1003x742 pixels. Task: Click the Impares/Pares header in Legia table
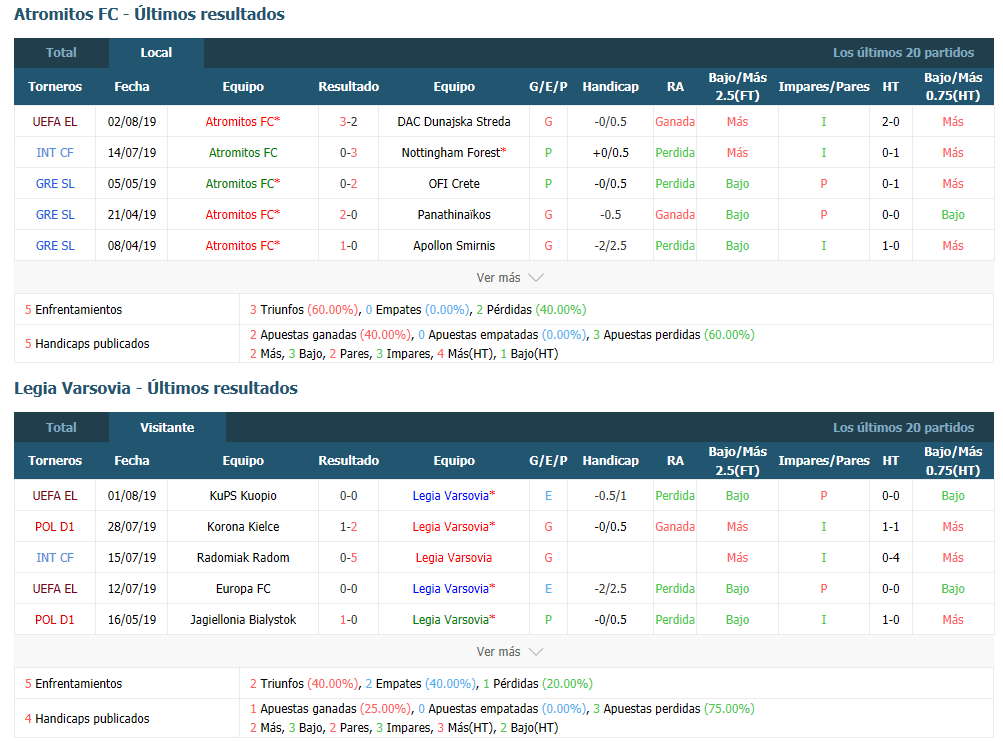(824, 461)
